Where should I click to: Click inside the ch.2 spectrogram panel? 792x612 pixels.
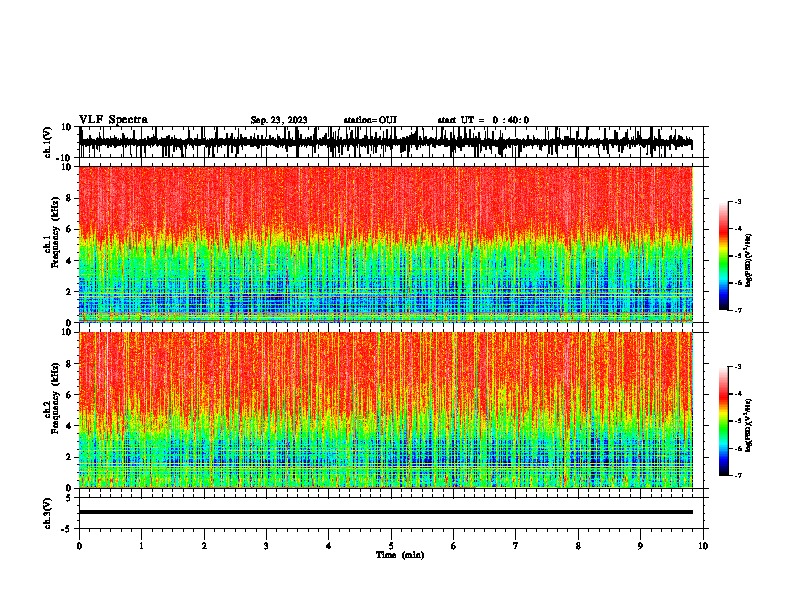tap(386, 410)
